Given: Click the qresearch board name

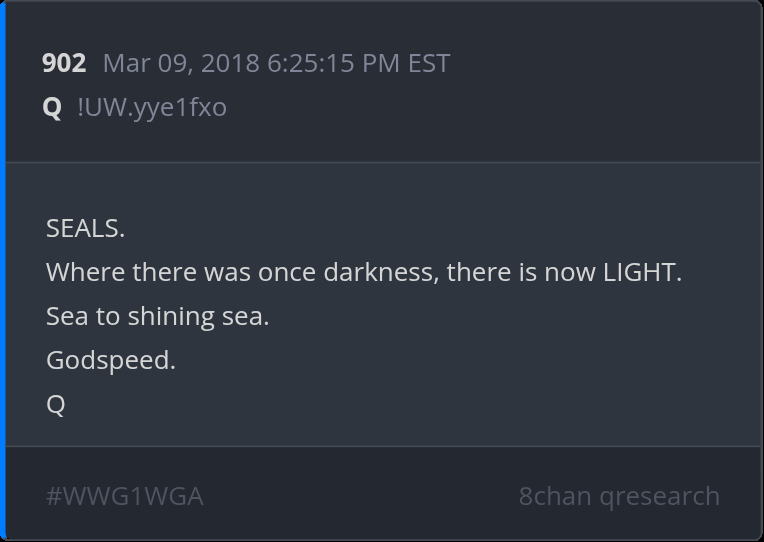Looking at the screenshot, I should pos(660,496).
